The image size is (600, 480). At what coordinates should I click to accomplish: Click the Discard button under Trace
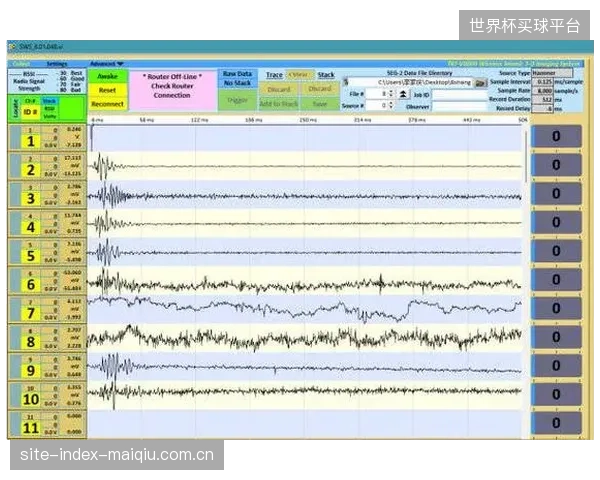click(279, 89)
